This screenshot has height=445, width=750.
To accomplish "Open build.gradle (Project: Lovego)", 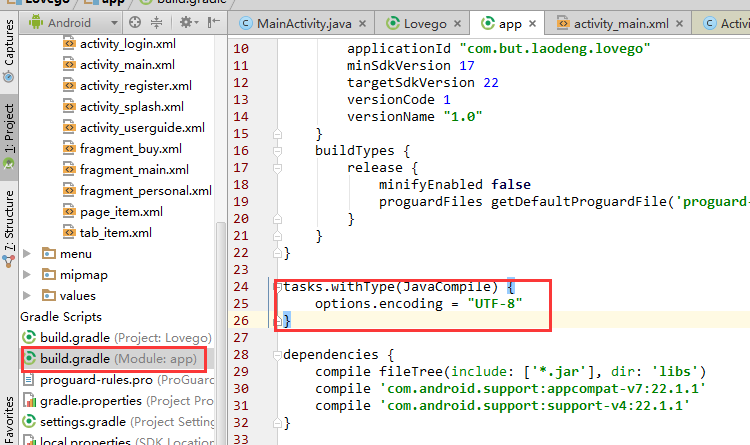I will [126, 338].
